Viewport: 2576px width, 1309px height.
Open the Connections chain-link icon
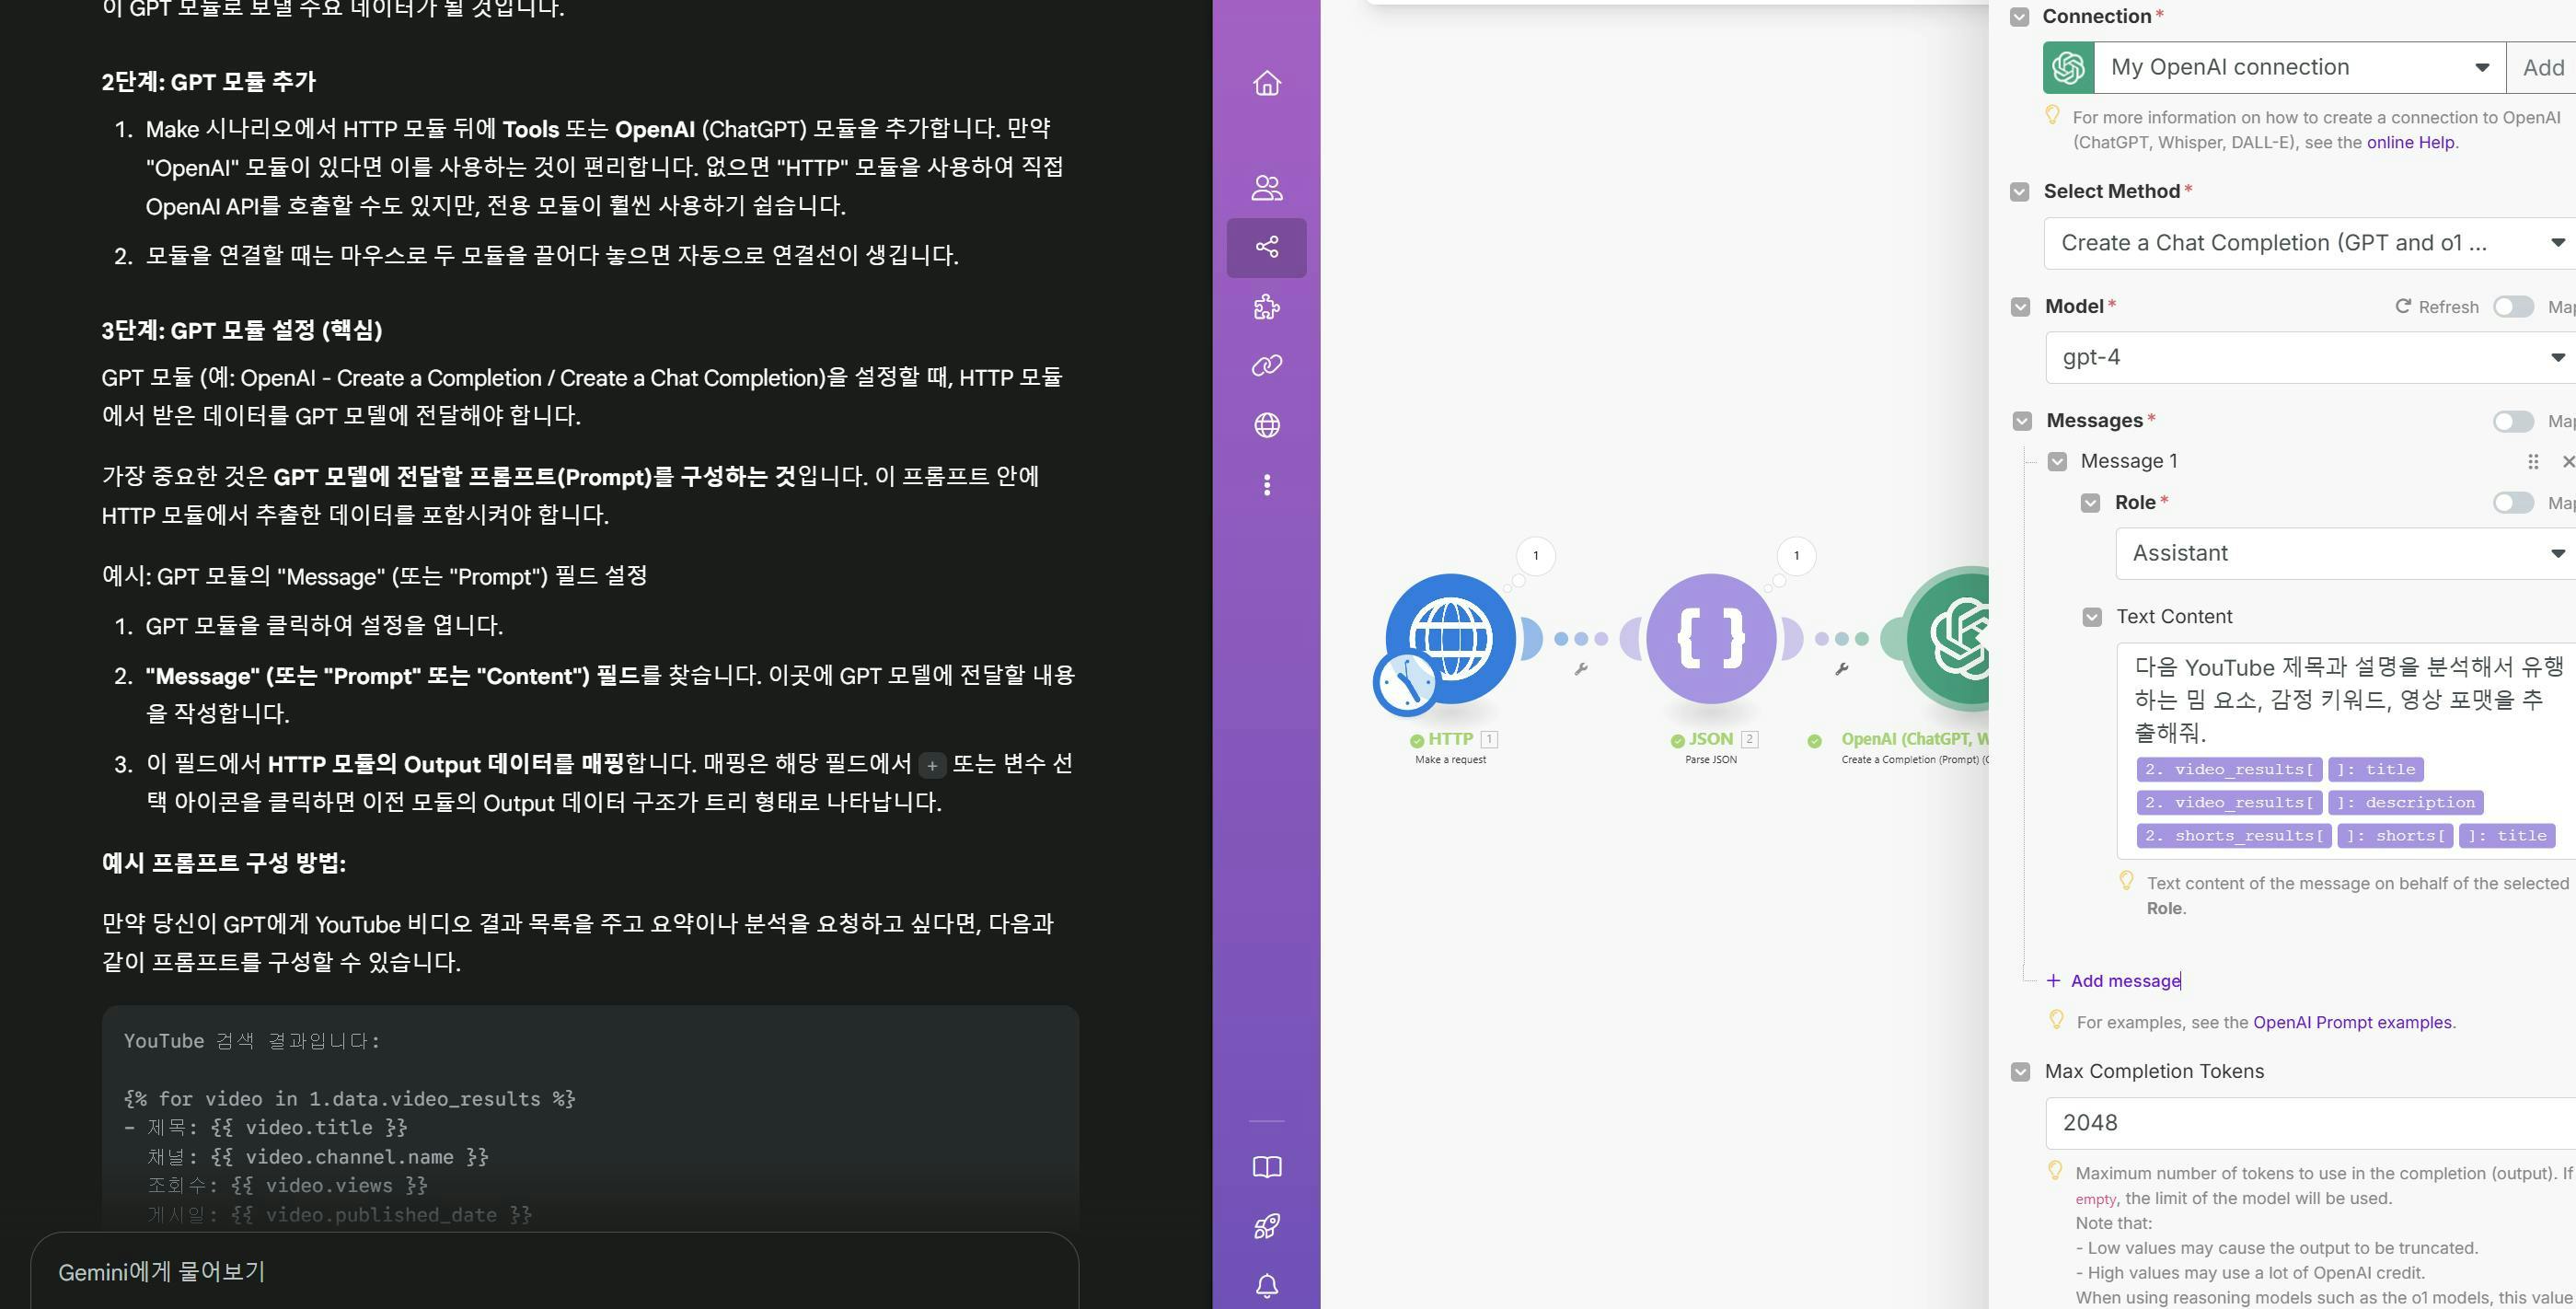coord(1266,366)
